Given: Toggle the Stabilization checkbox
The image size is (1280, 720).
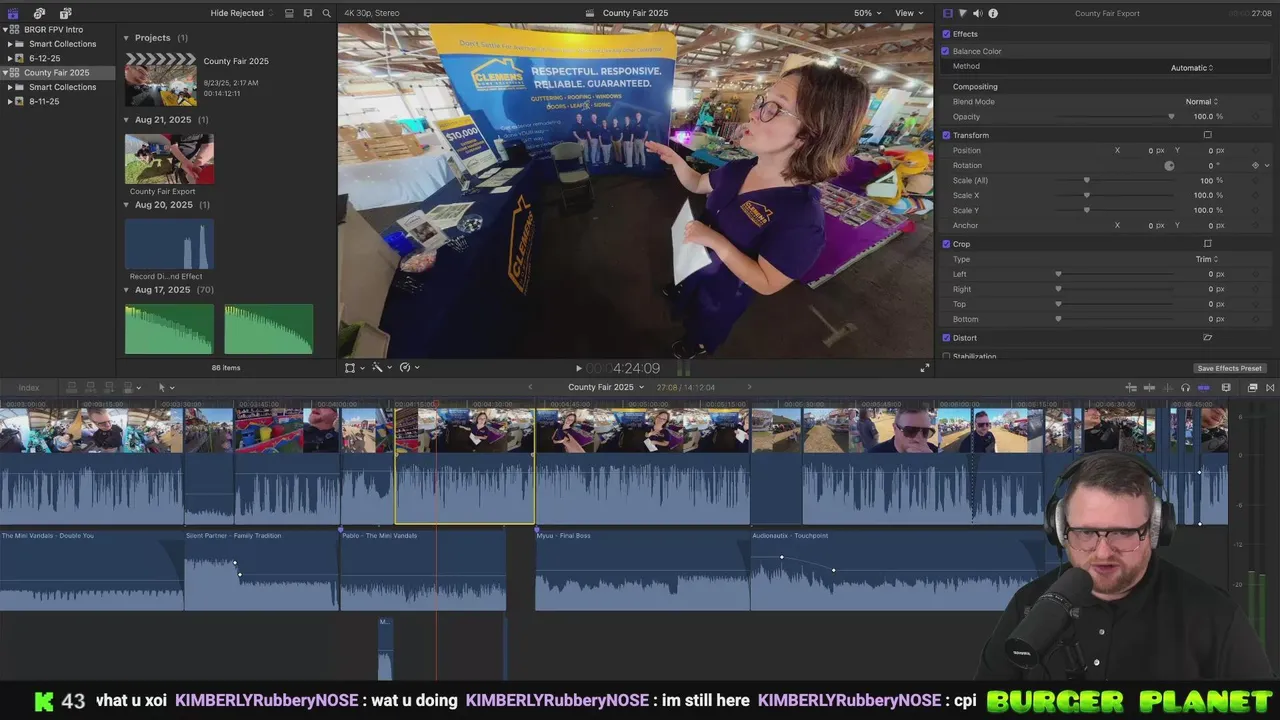Looking at the screenshot, I should (946, 356).
